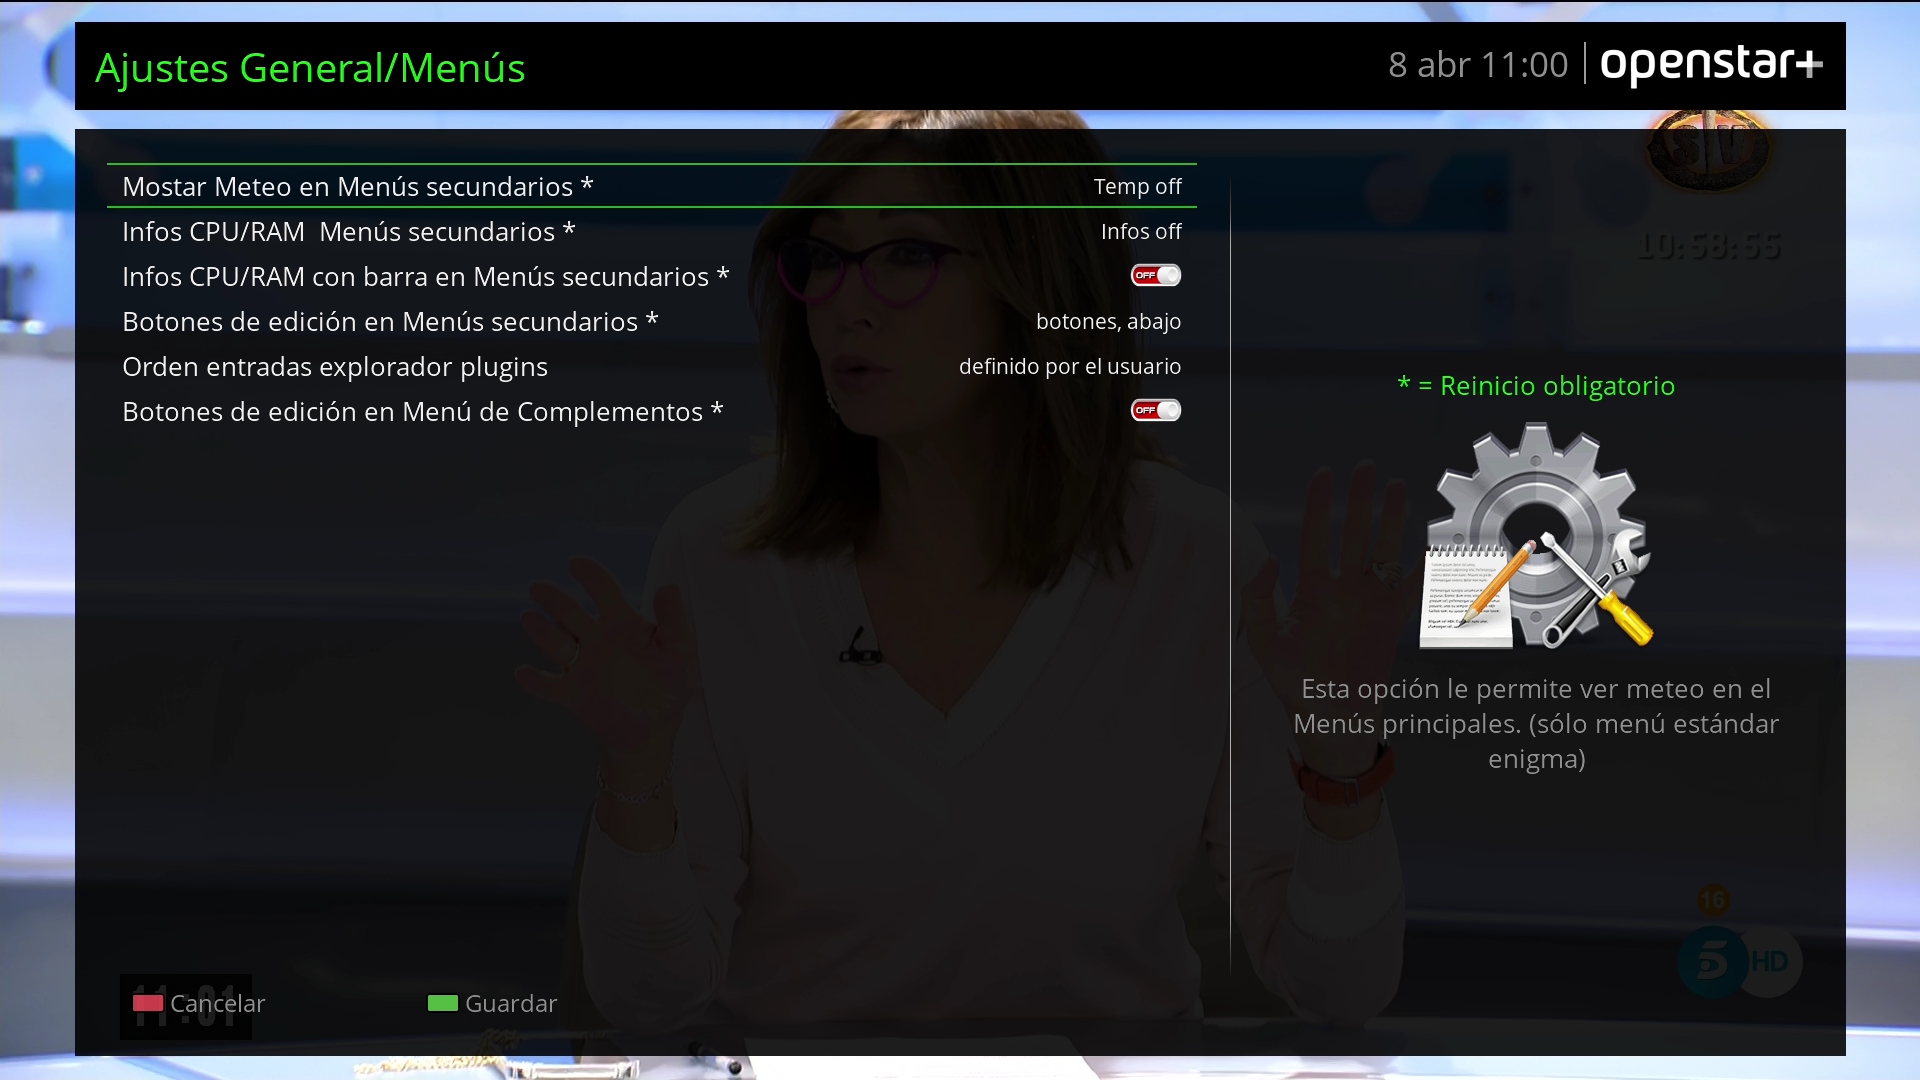Click the Ajustes General/Menús title
The image size is (1920, 1080).
[310, 68]
